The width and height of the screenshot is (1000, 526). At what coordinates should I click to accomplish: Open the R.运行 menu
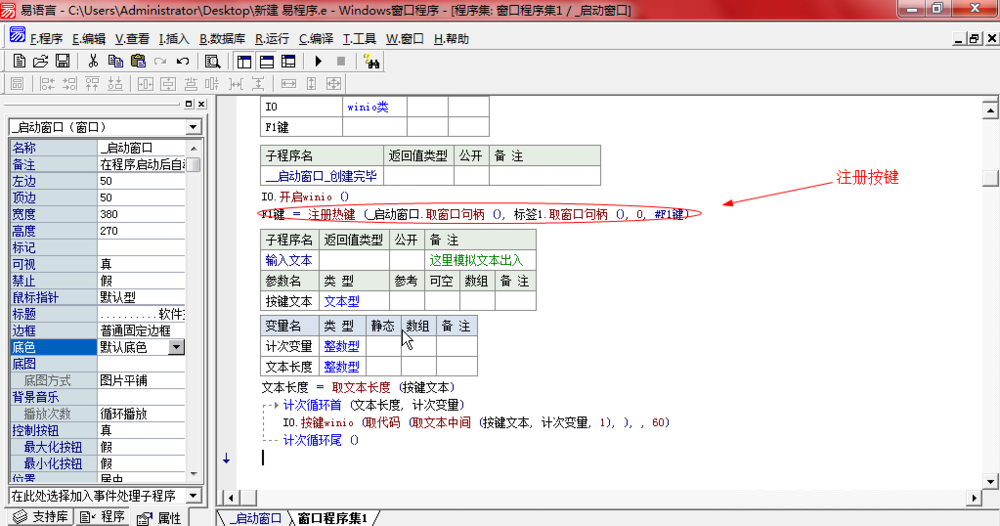click(273, 39)
